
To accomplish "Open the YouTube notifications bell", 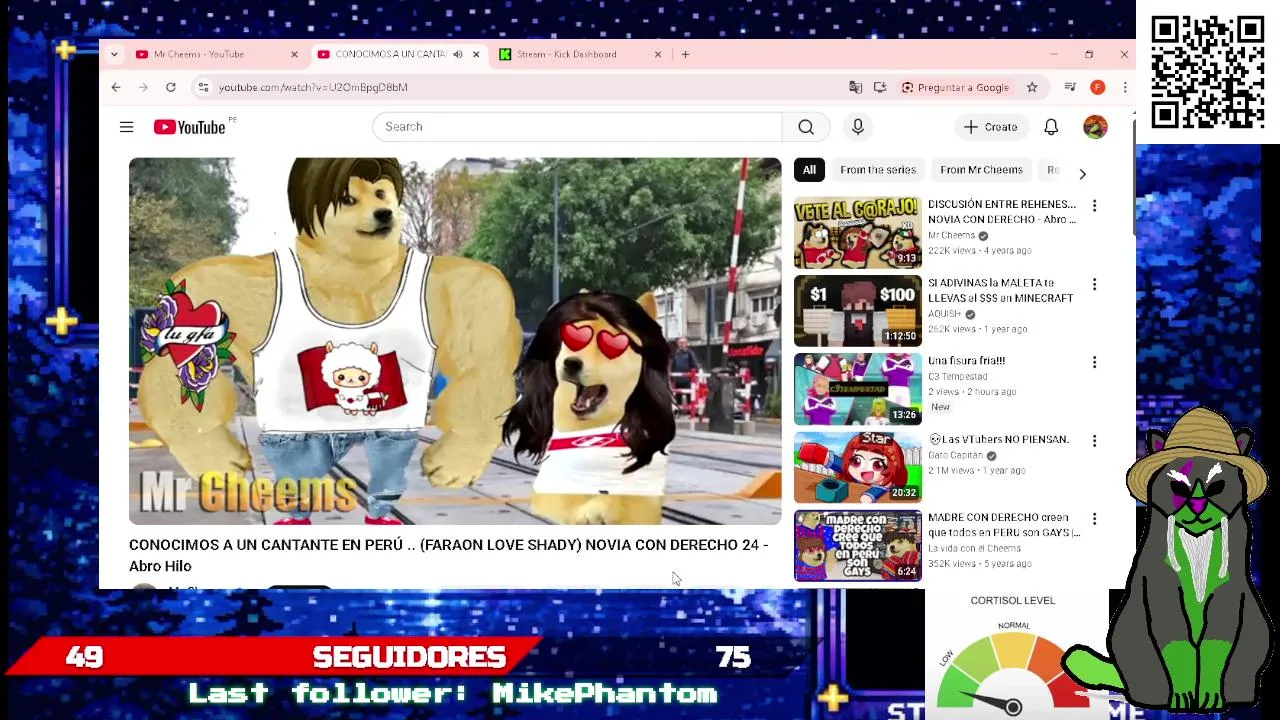I will pyautogui.click(x=1051, y=127).
